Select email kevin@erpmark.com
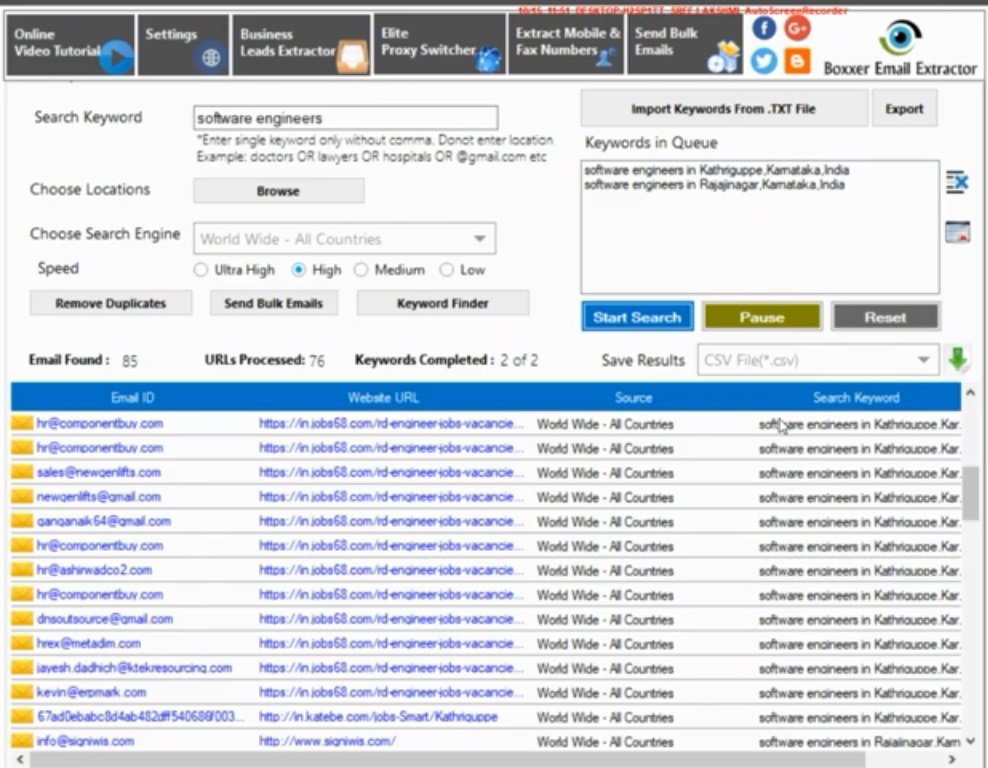The image size is (988, 768). [x=91, y=692]
